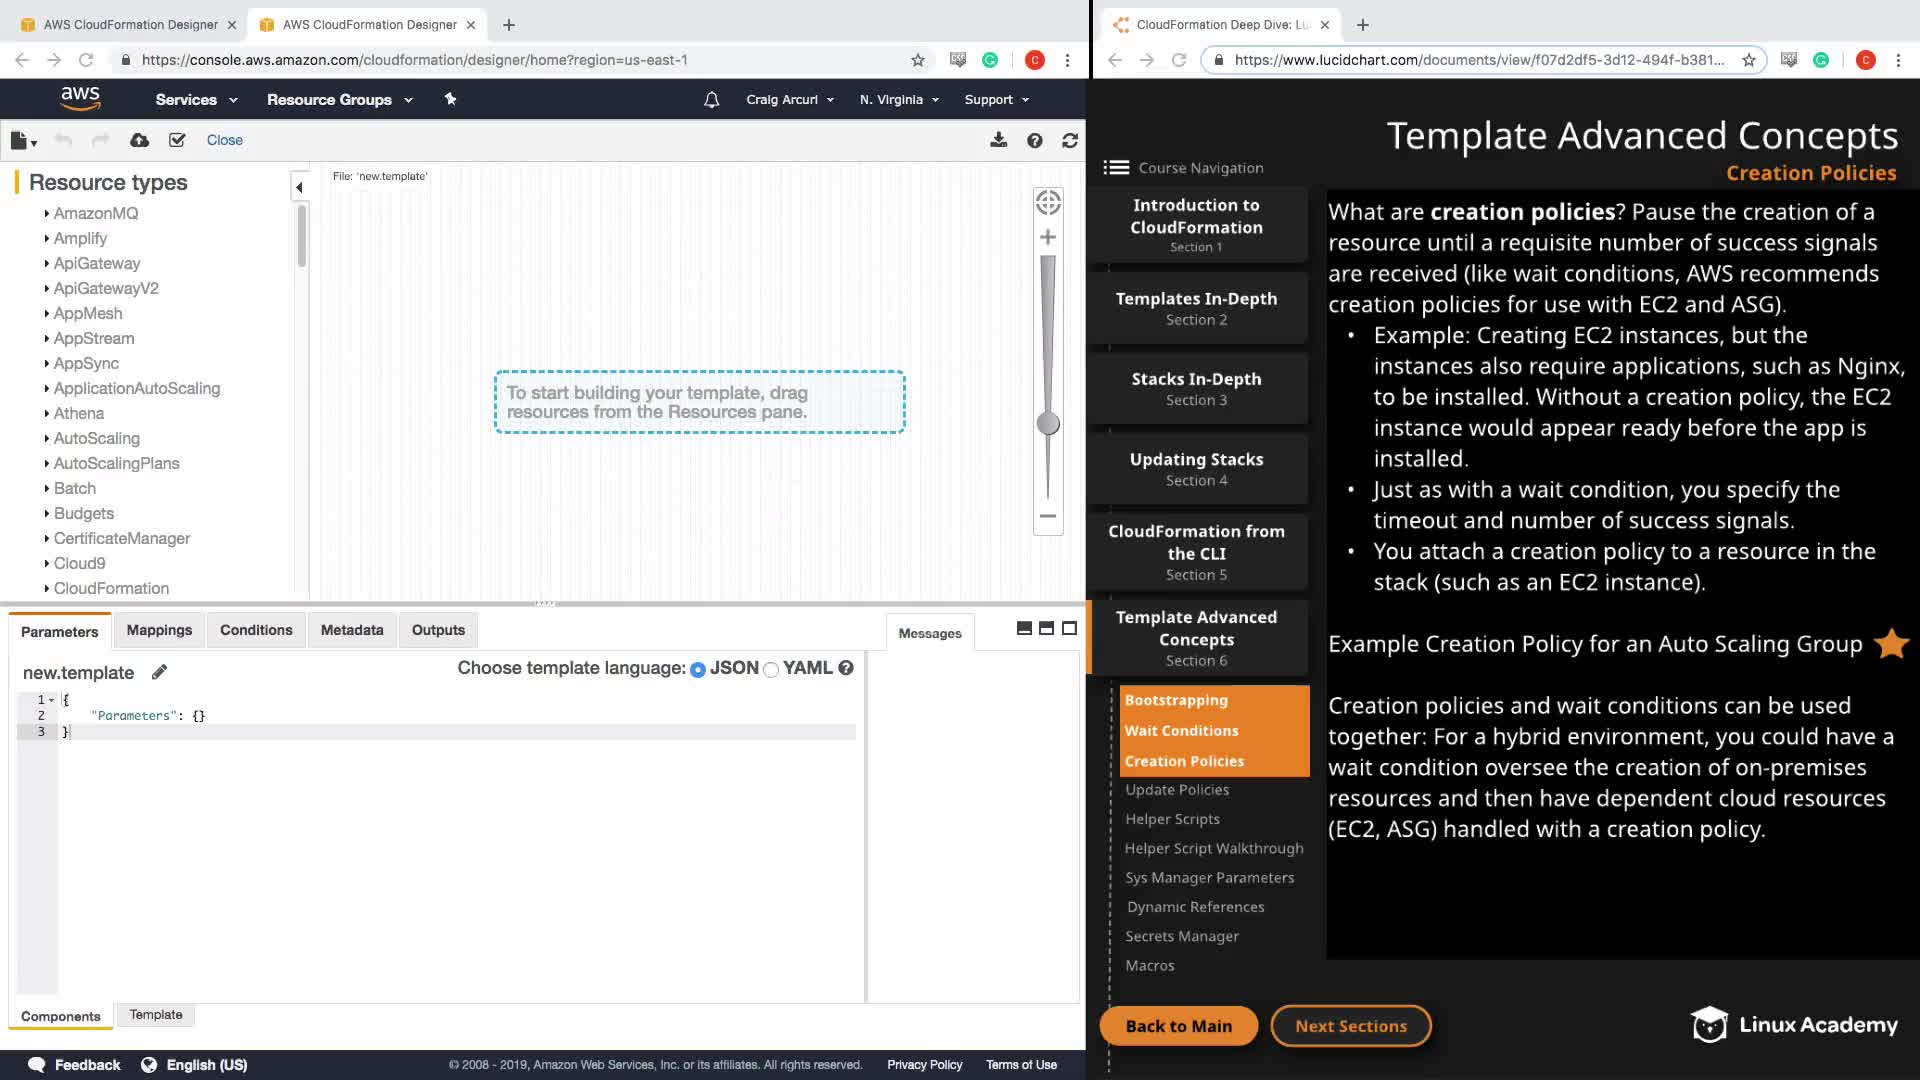Click the Designer download icon
1920x1080 pixels.
(998, 140)
